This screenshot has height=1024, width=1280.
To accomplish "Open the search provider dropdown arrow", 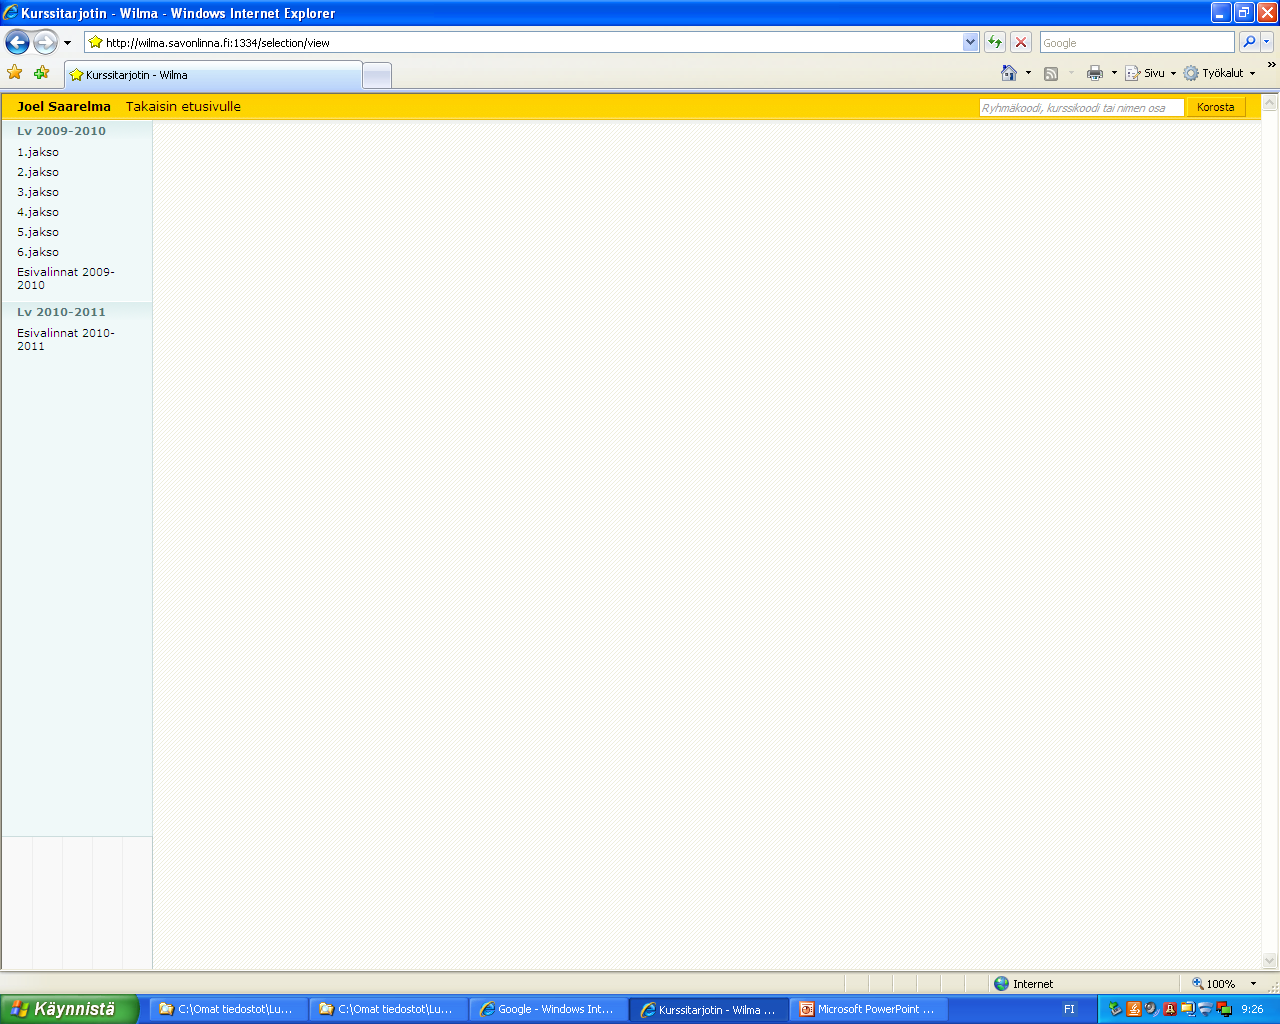I will (1267, 42).
